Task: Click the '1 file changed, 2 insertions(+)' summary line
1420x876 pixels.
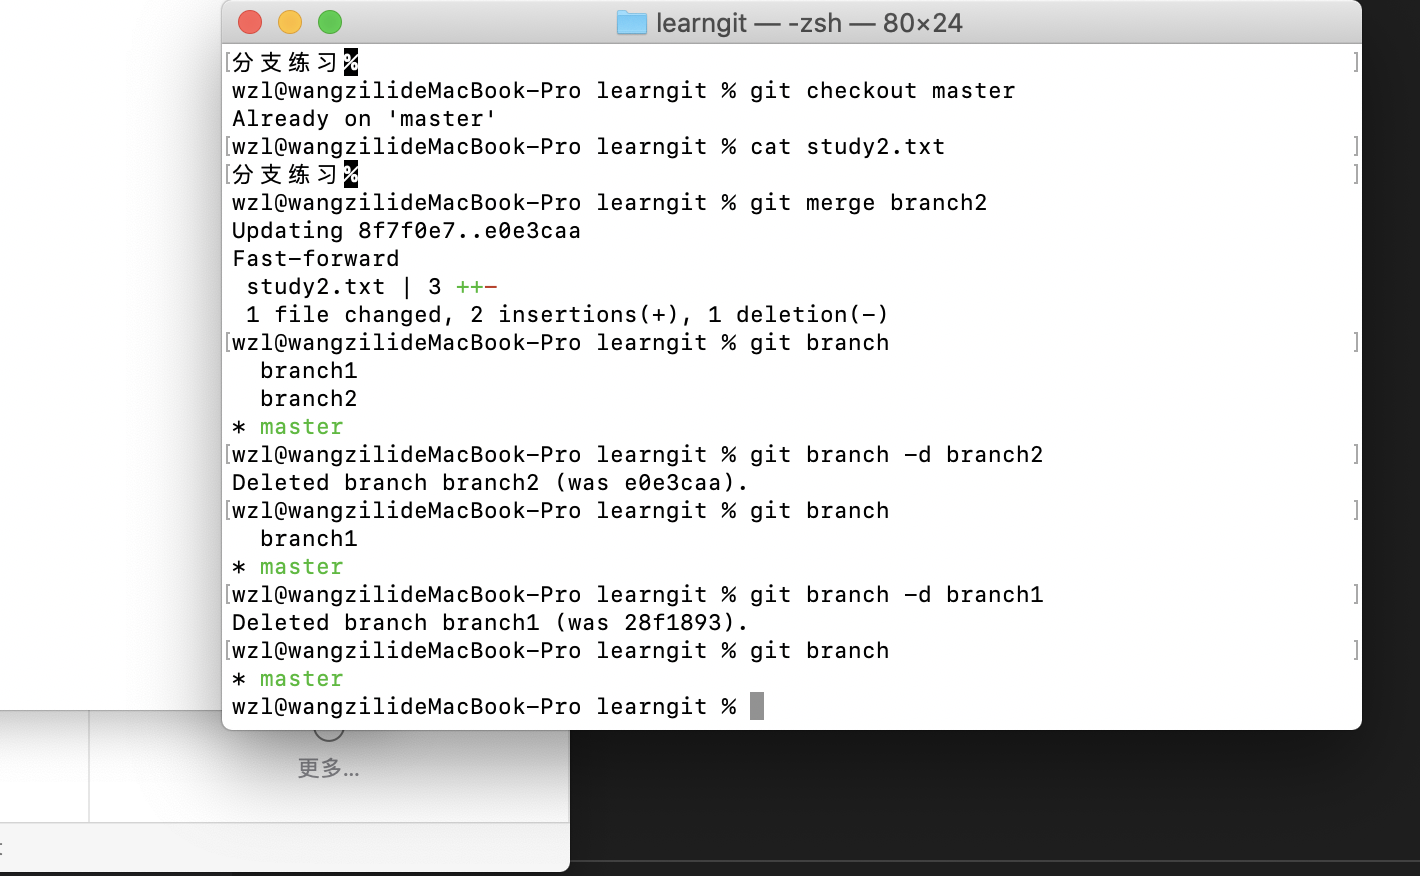Action: pos(567,314)
